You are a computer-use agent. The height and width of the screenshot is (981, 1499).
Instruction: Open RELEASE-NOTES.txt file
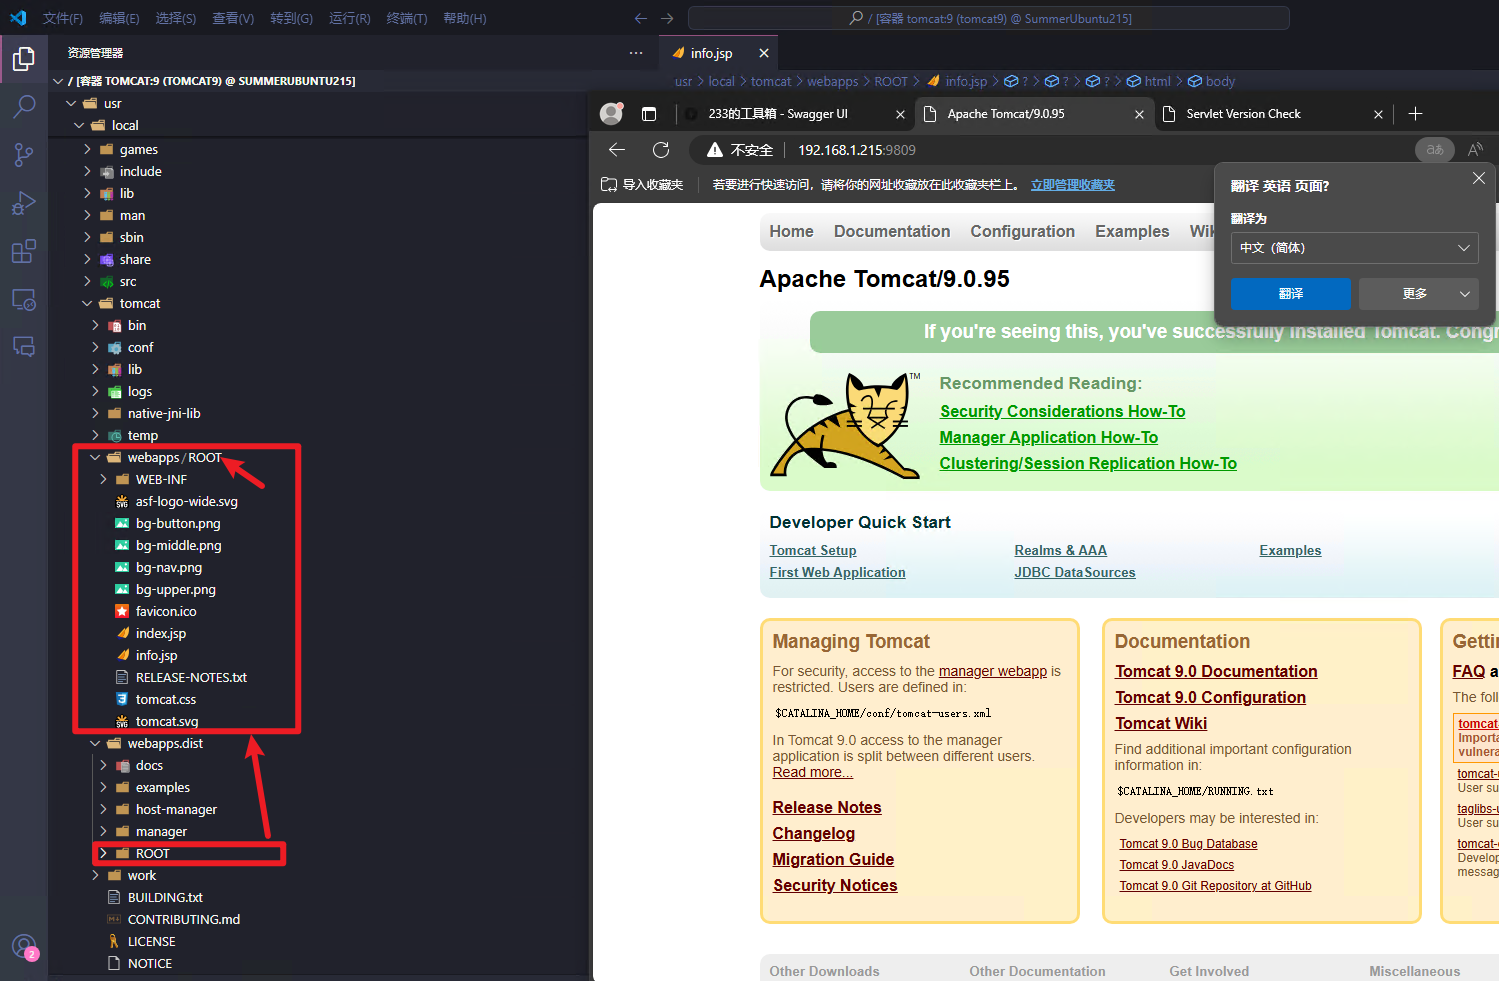191,677
